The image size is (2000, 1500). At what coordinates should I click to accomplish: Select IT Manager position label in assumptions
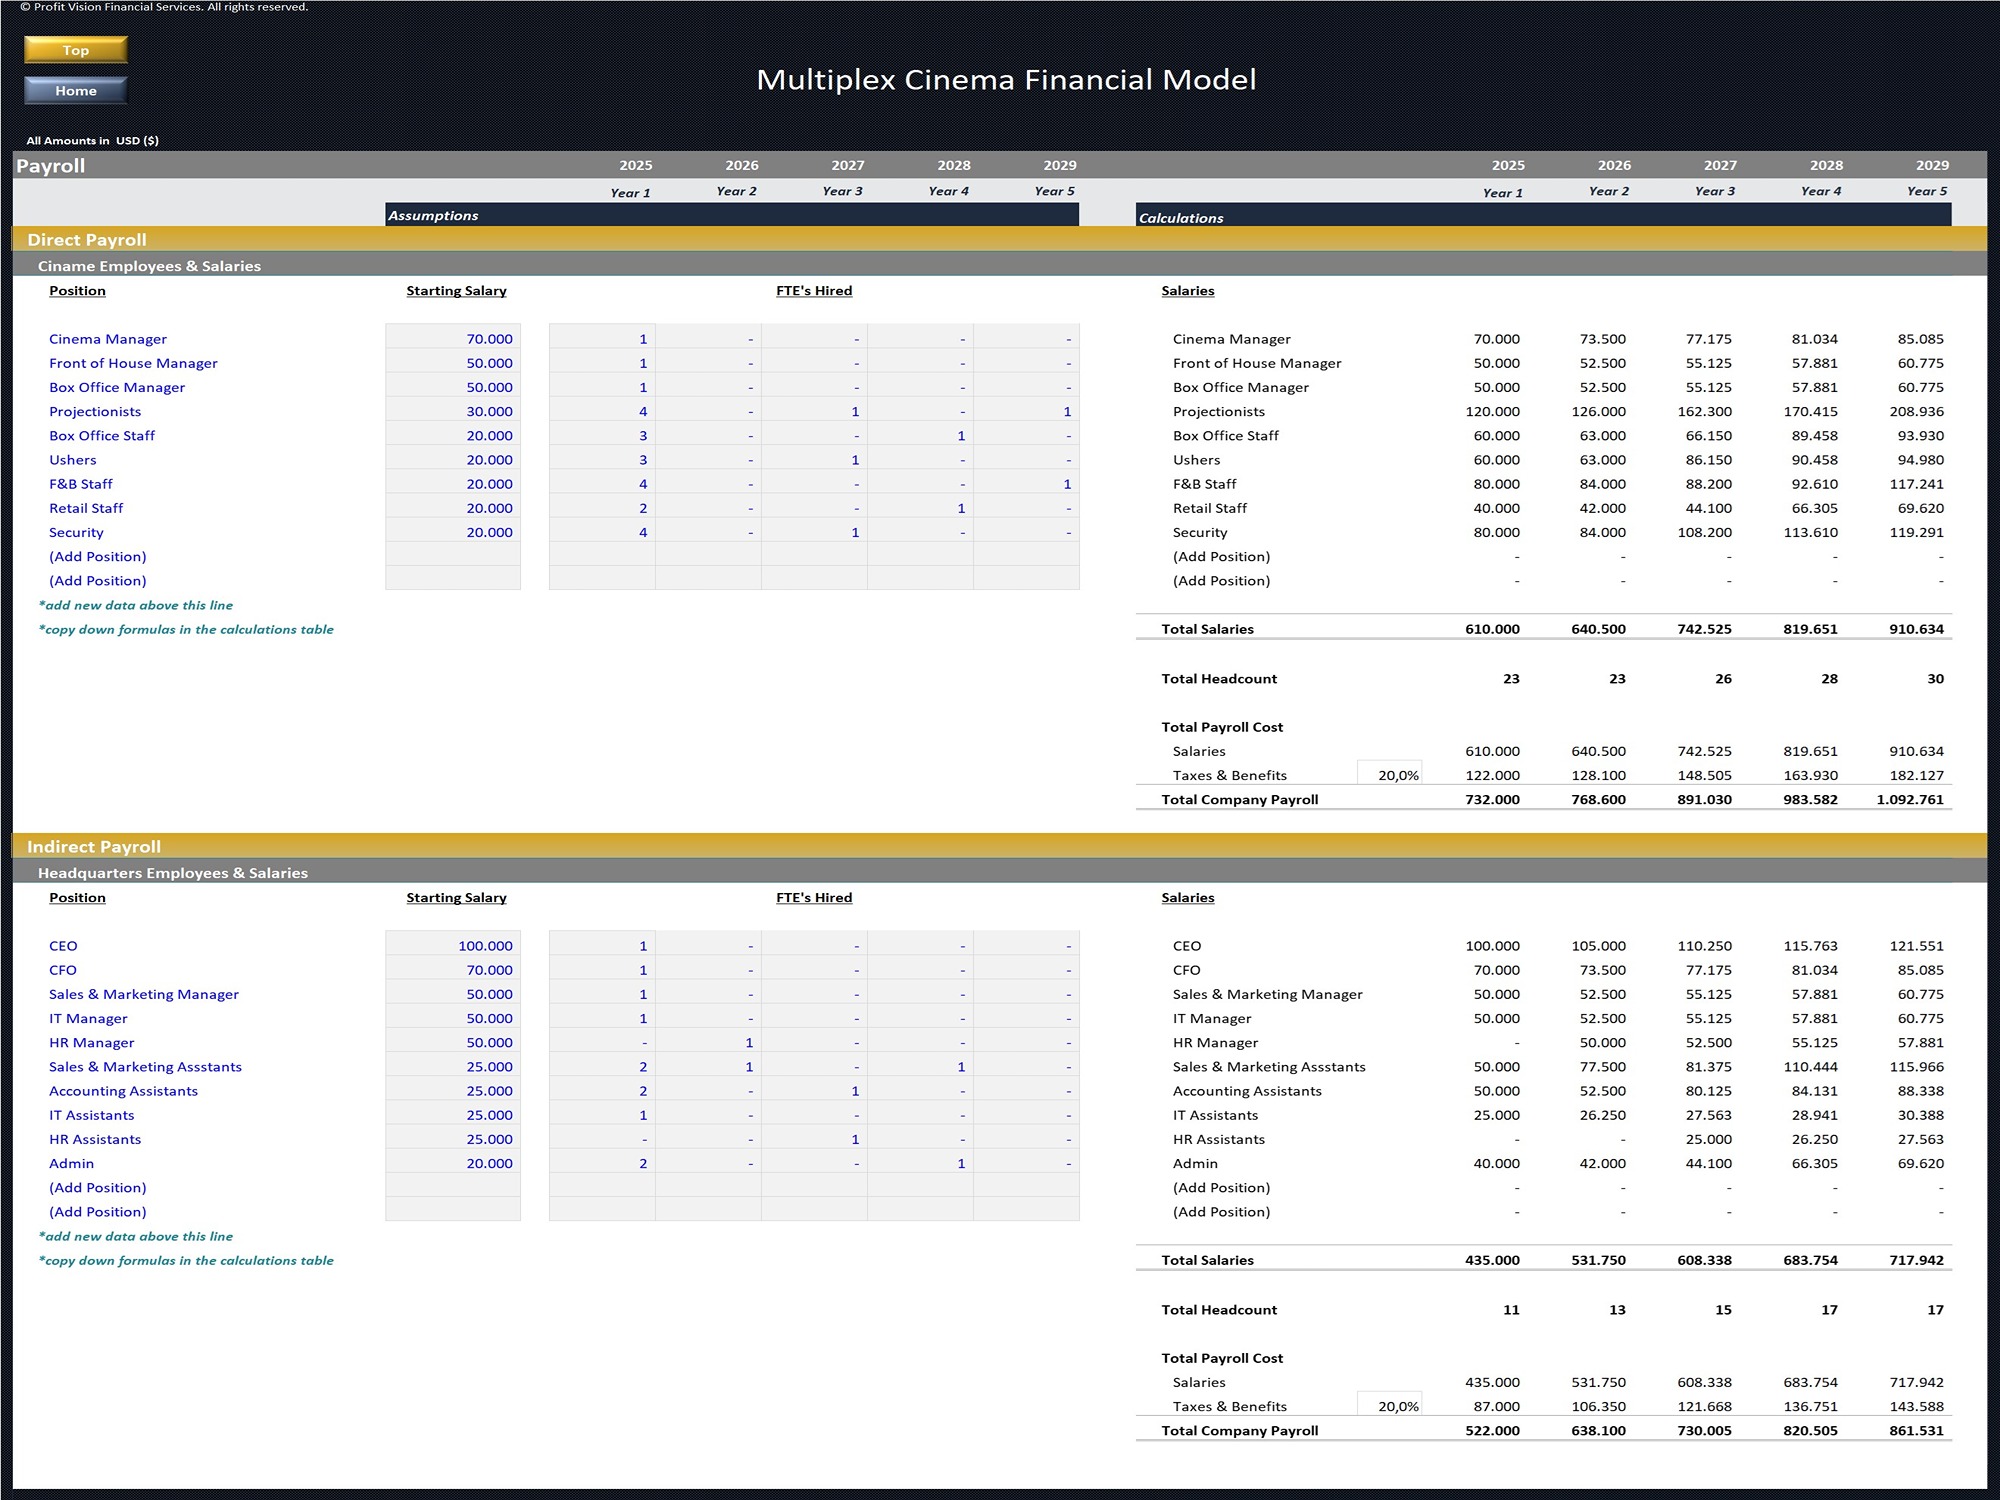point(88,1018)
